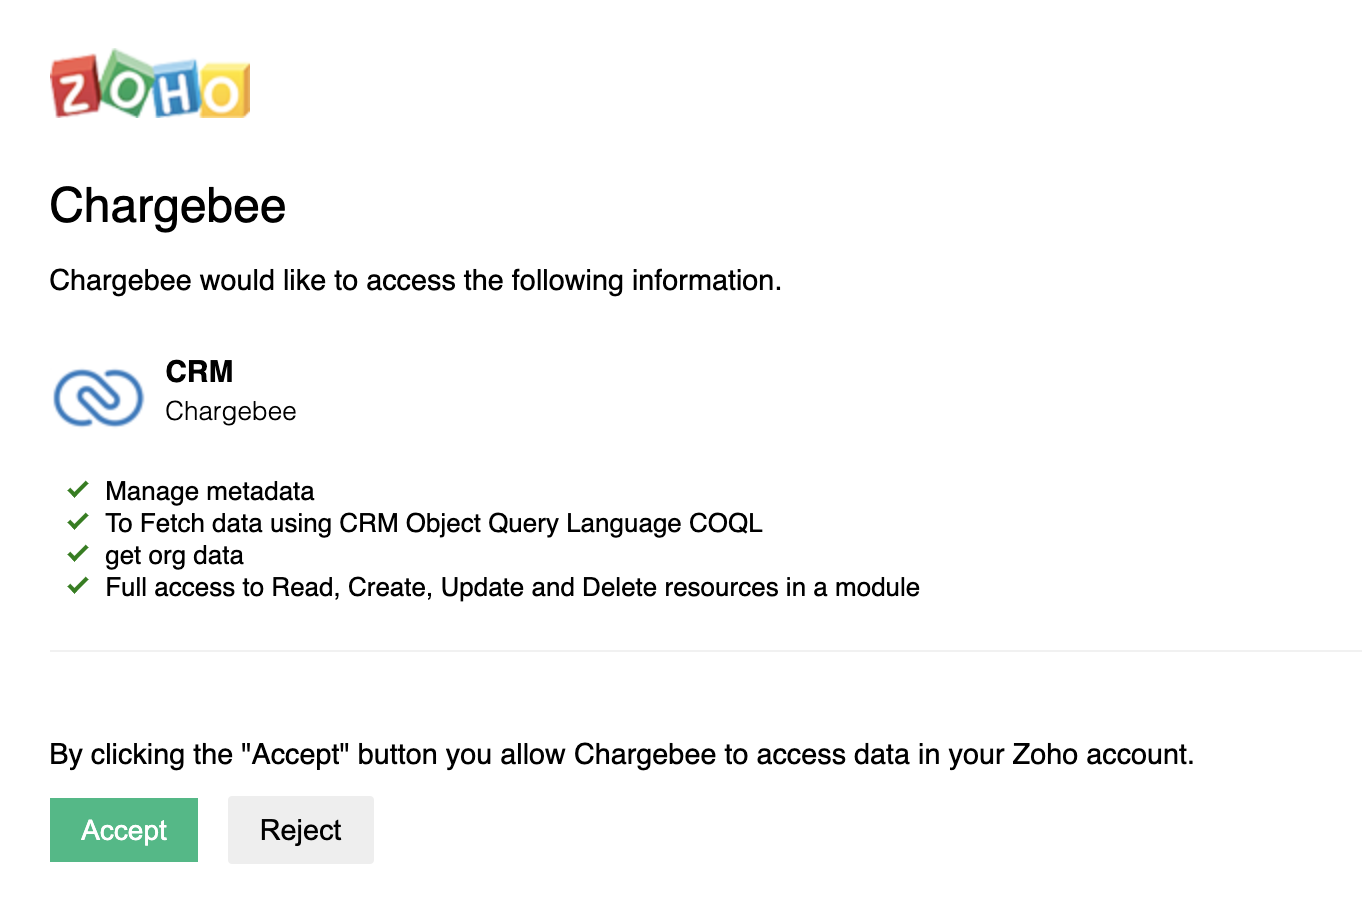Viewport: 1362px width, 918px height.
Task: Click the Zoho logo
Action: [150, 85]
